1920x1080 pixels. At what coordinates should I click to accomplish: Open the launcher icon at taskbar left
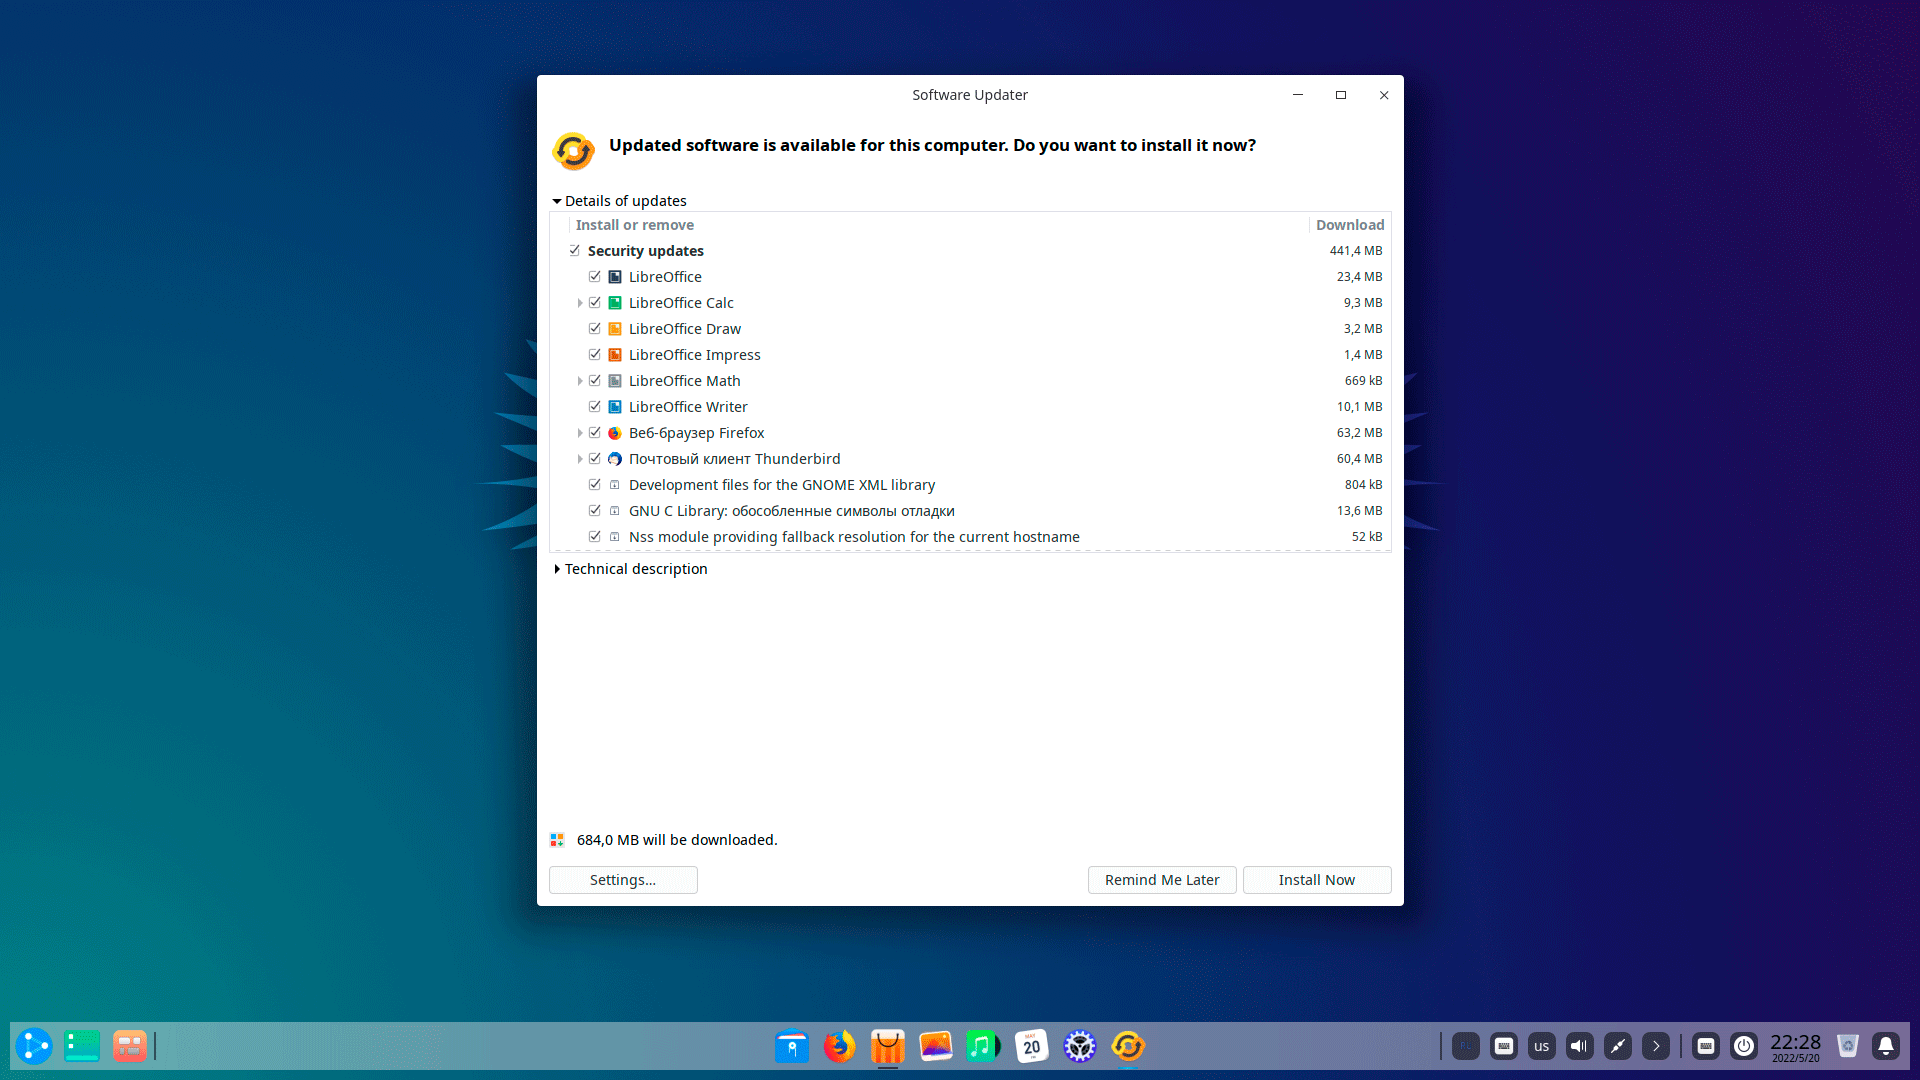(33, 1046)
